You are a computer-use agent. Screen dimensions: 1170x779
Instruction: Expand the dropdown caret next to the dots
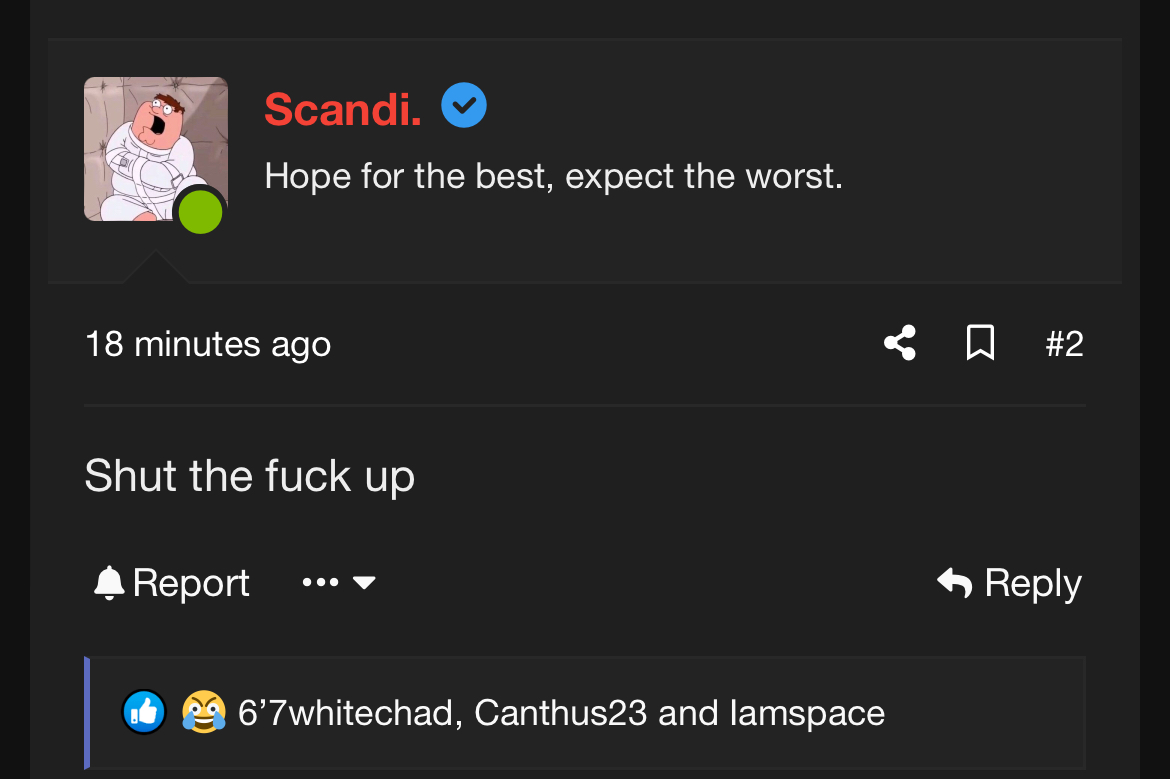(x=364, y=583)
